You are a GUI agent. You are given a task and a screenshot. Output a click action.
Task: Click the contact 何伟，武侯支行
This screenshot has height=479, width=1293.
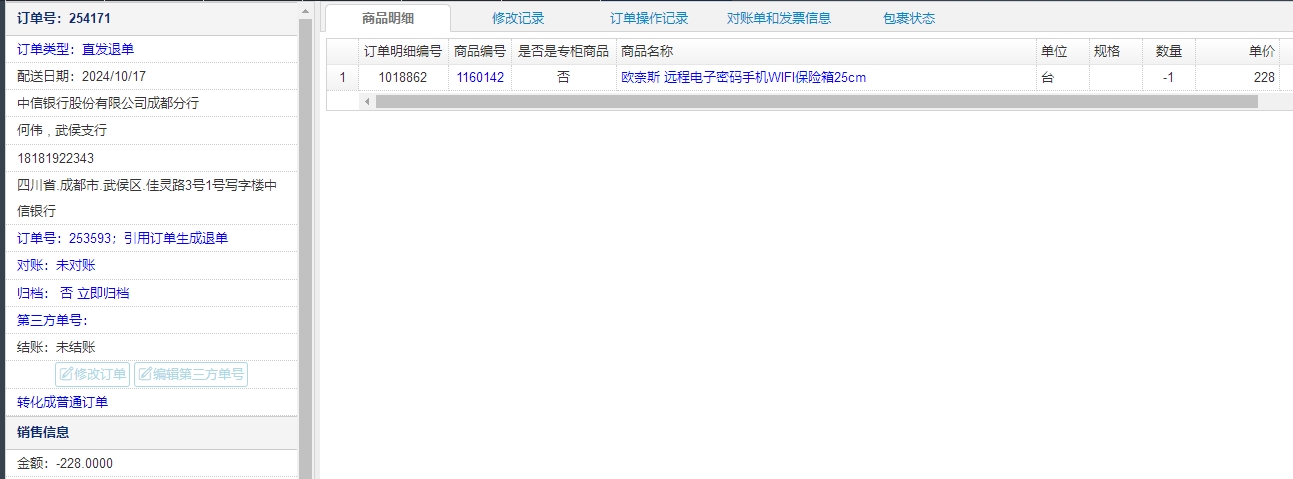point(62,130)
